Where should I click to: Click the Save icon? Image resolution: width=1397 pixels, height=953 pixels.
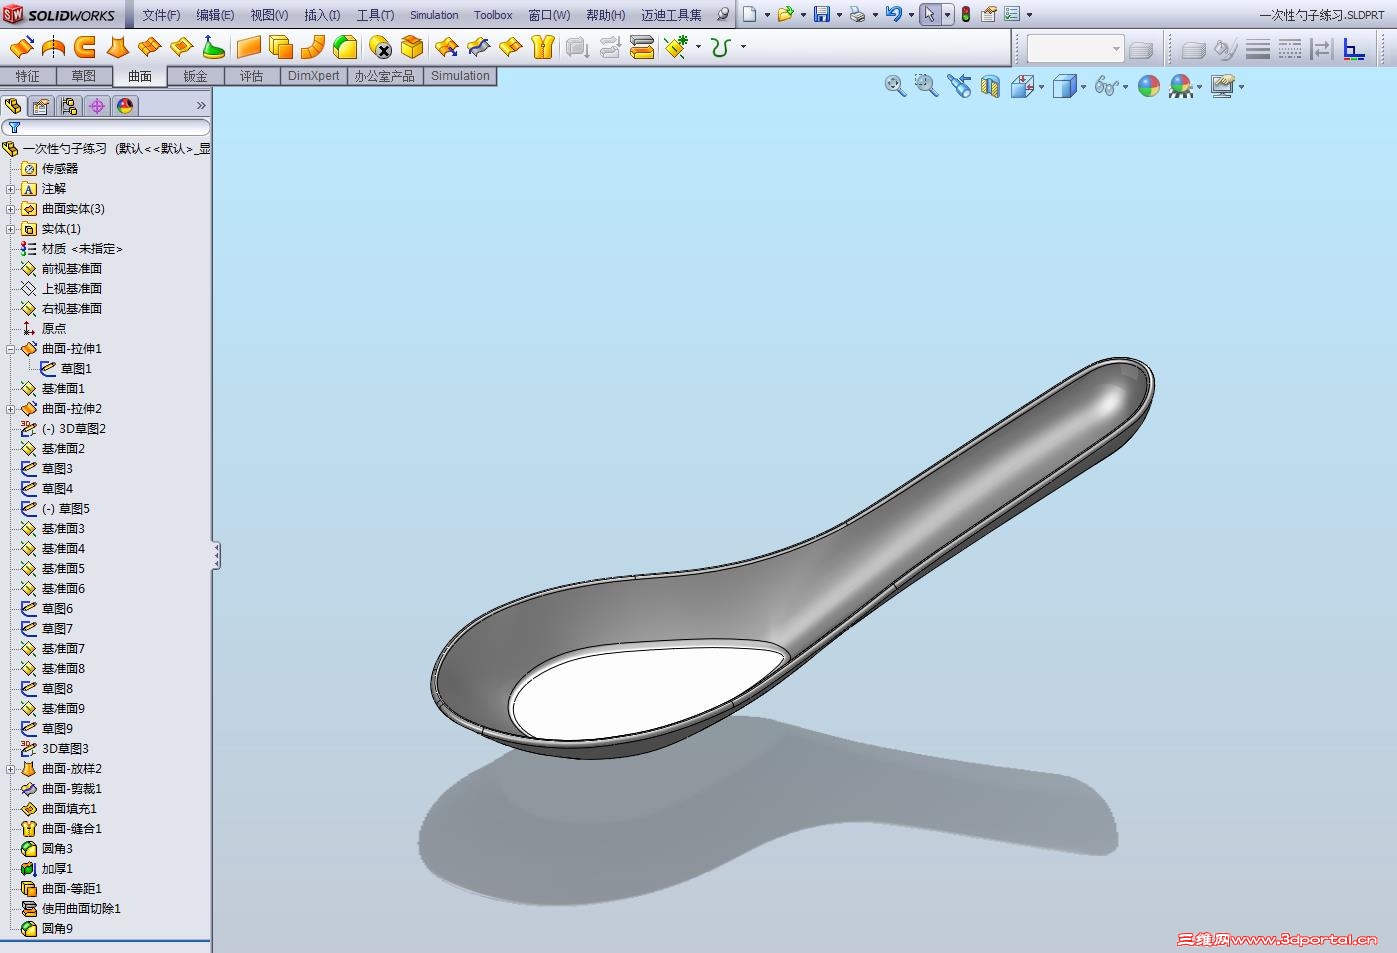coord(822,14)
